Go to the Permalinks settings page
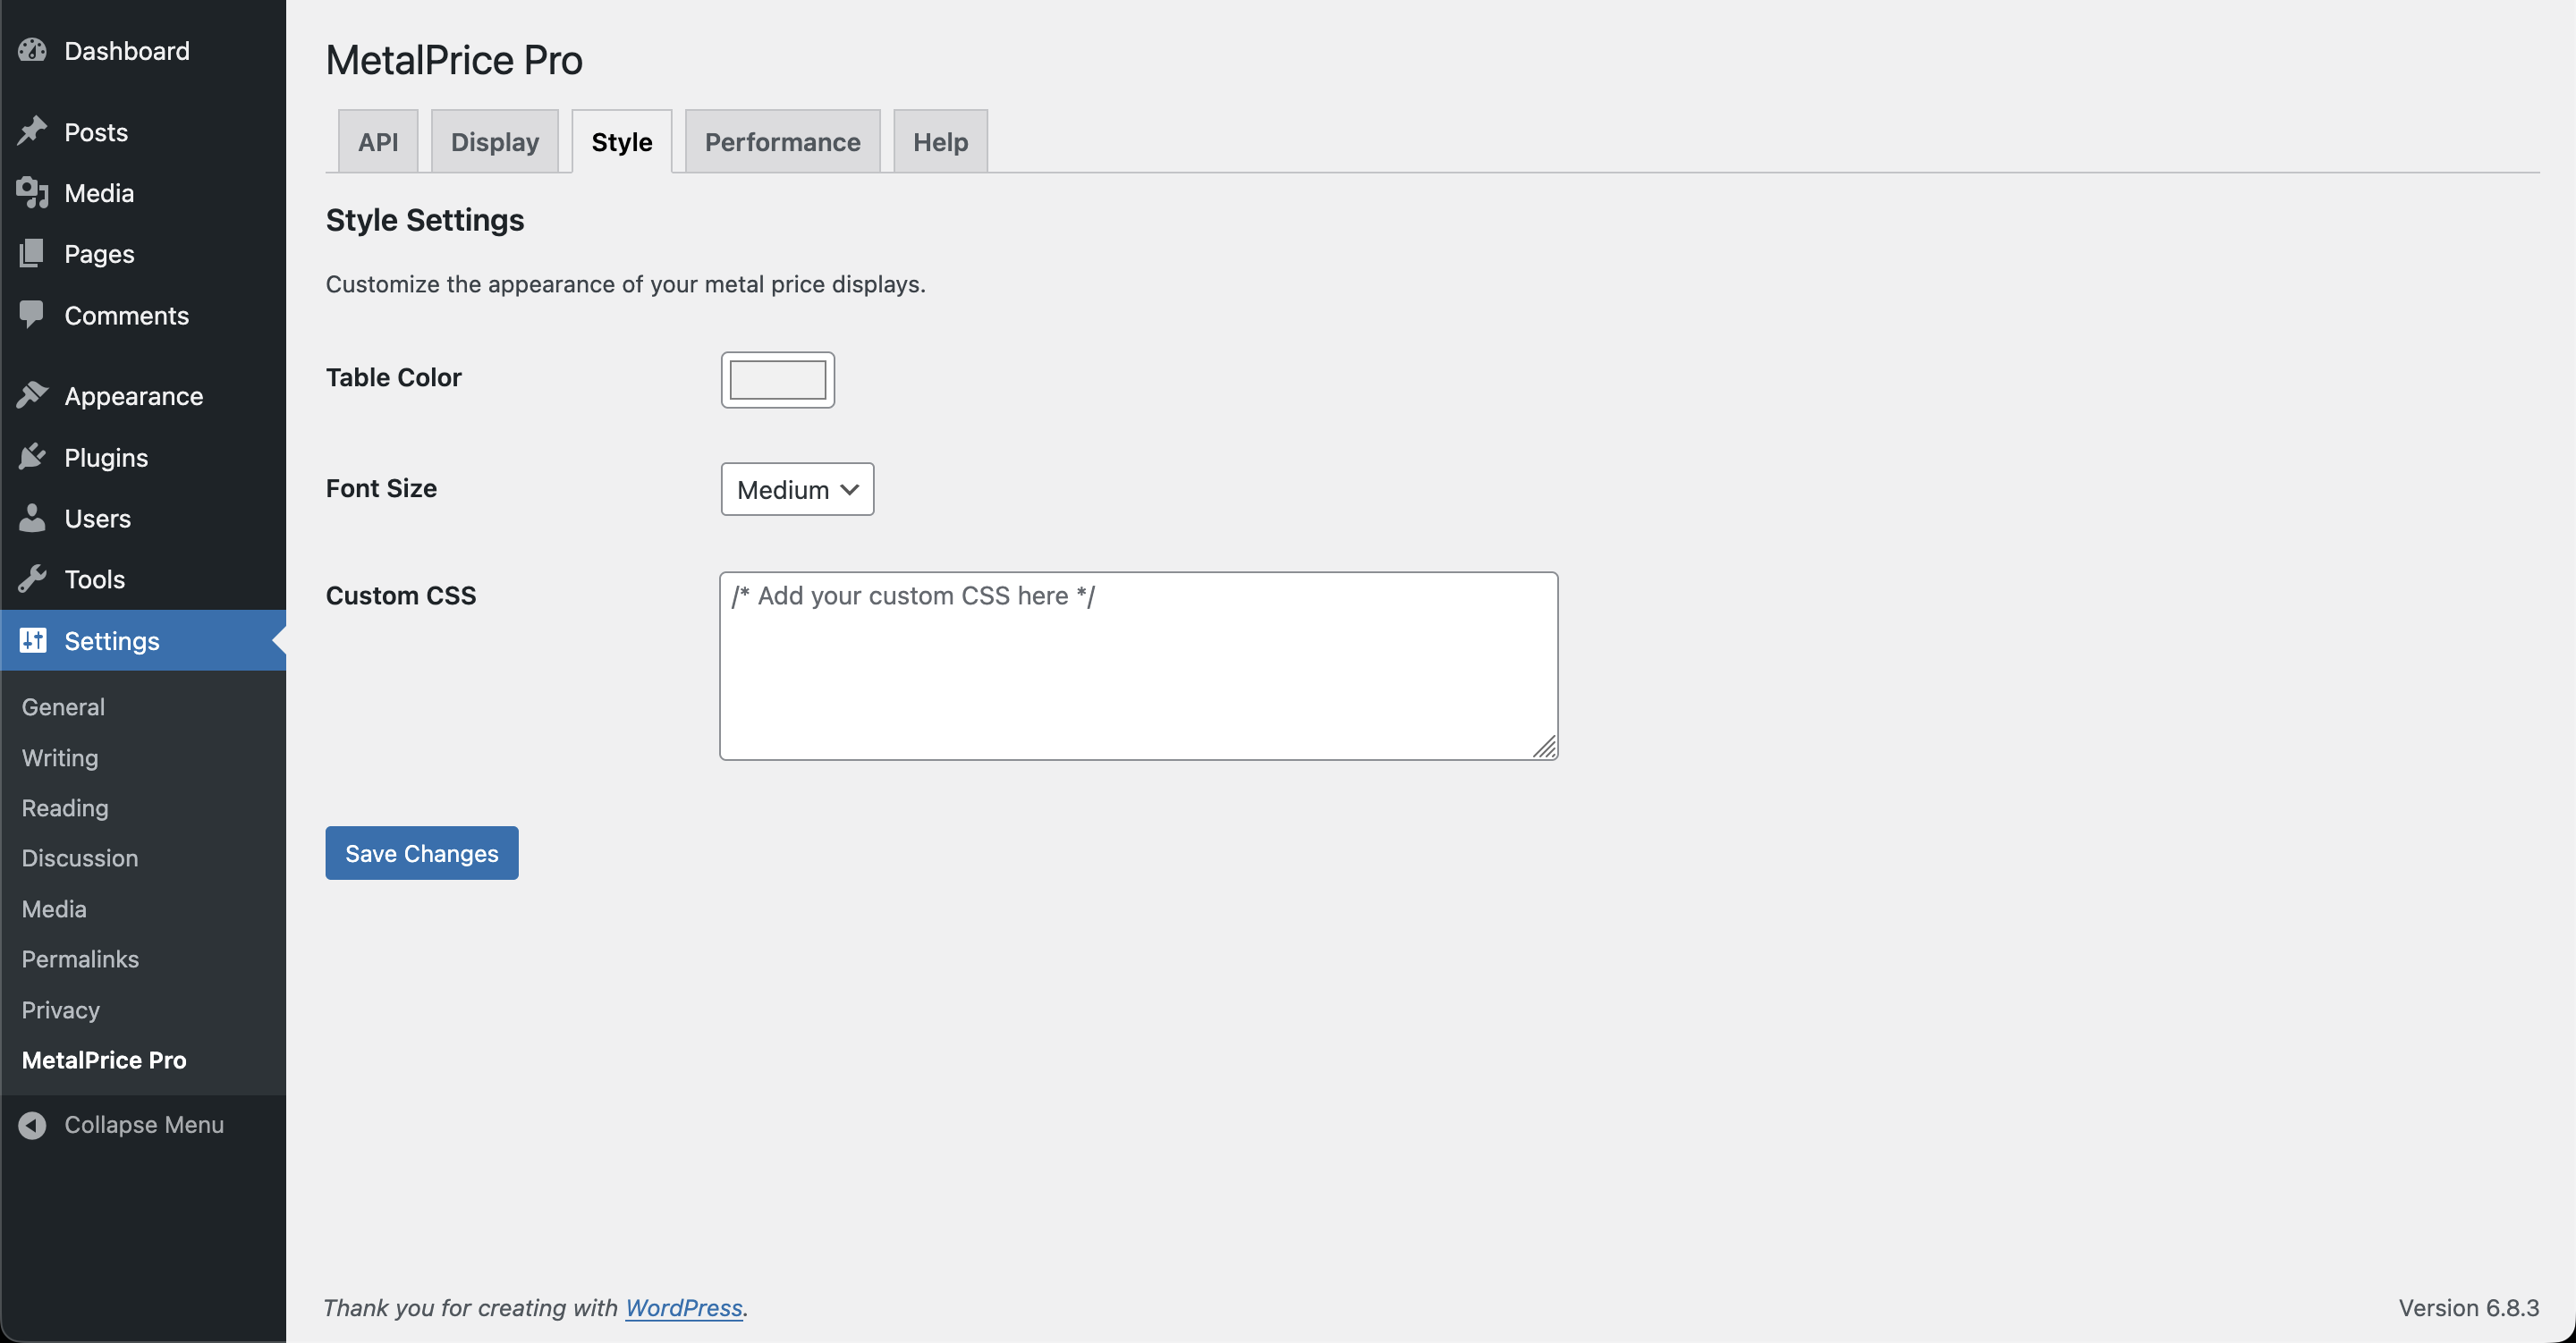The image size is (2576, 1343). pyautogui.click(x=80, y=958)
